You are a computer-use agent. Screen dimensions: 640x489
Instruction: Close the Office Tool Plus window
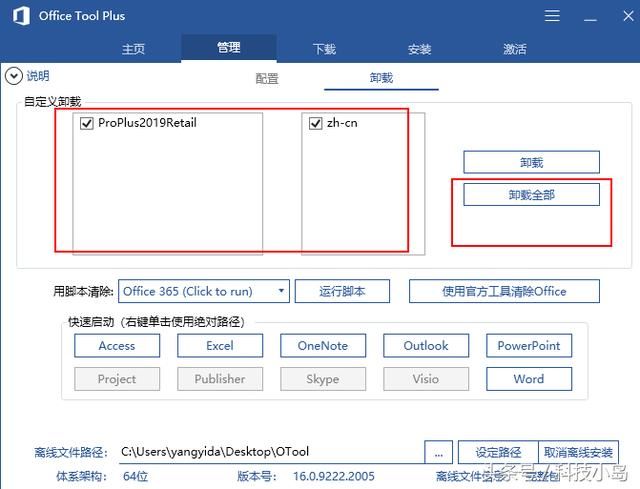[628, 16]
